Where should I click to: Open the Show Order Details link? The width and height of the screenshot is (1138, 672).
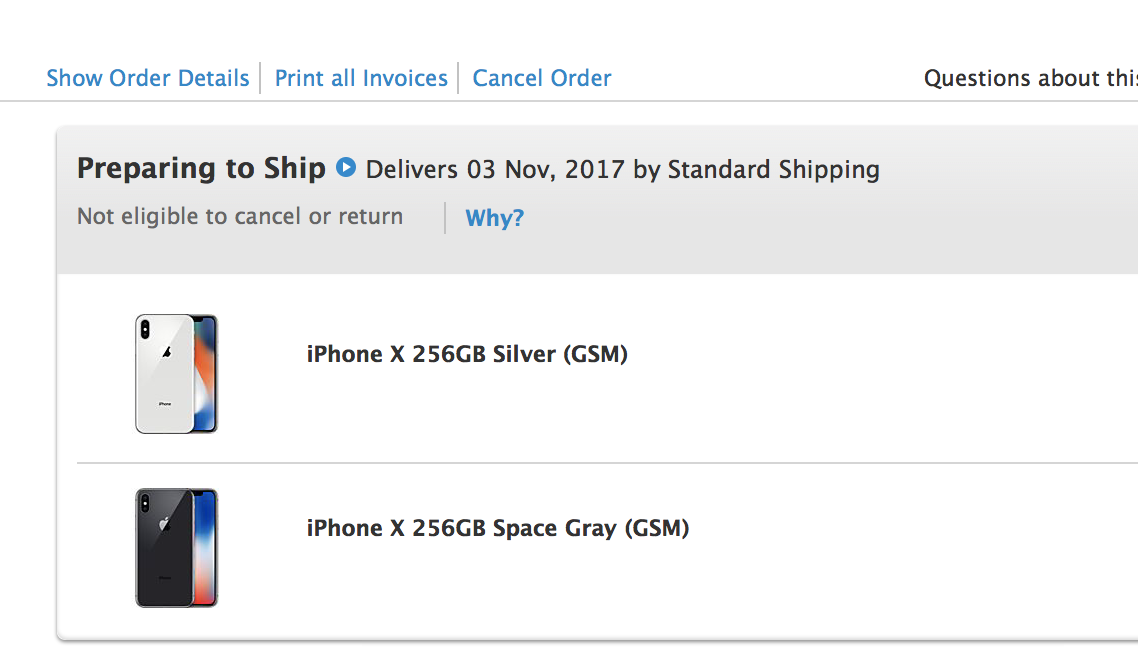(148, 78)
